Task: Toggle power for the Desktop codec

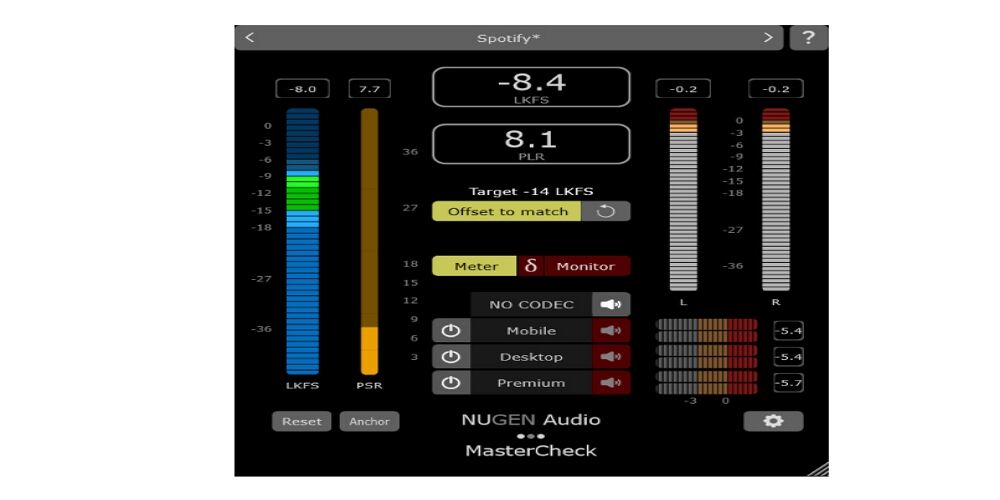Action: [x=451, y=357]
